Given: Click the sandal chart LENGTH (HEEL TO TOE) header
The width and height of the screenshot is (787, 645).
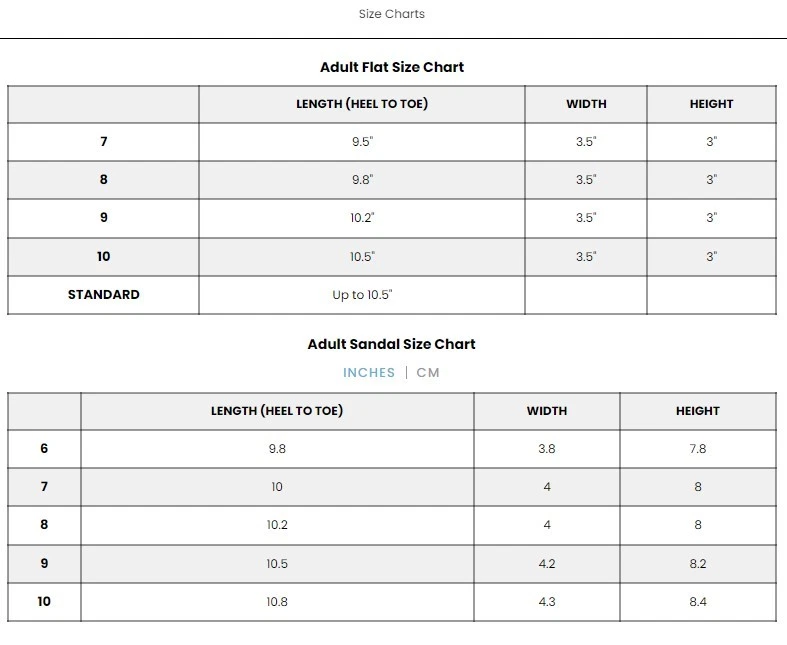Looking at the screenshot, I should (x=277, y=411).
